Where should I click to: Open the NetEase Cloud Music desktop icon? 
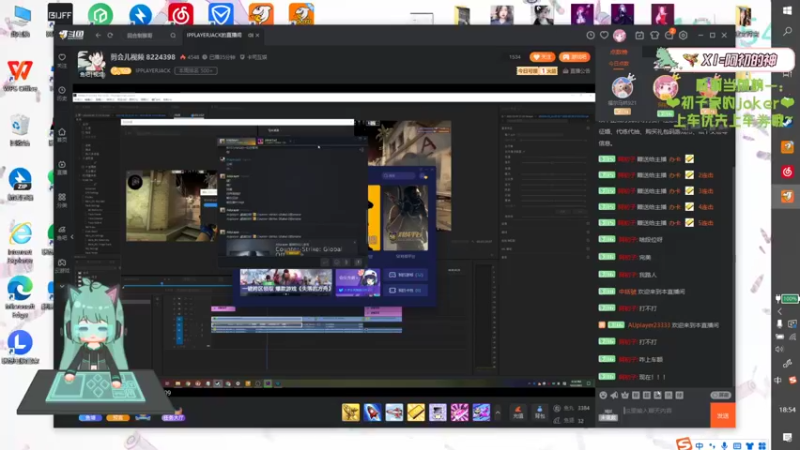click(x=181, y=14)
